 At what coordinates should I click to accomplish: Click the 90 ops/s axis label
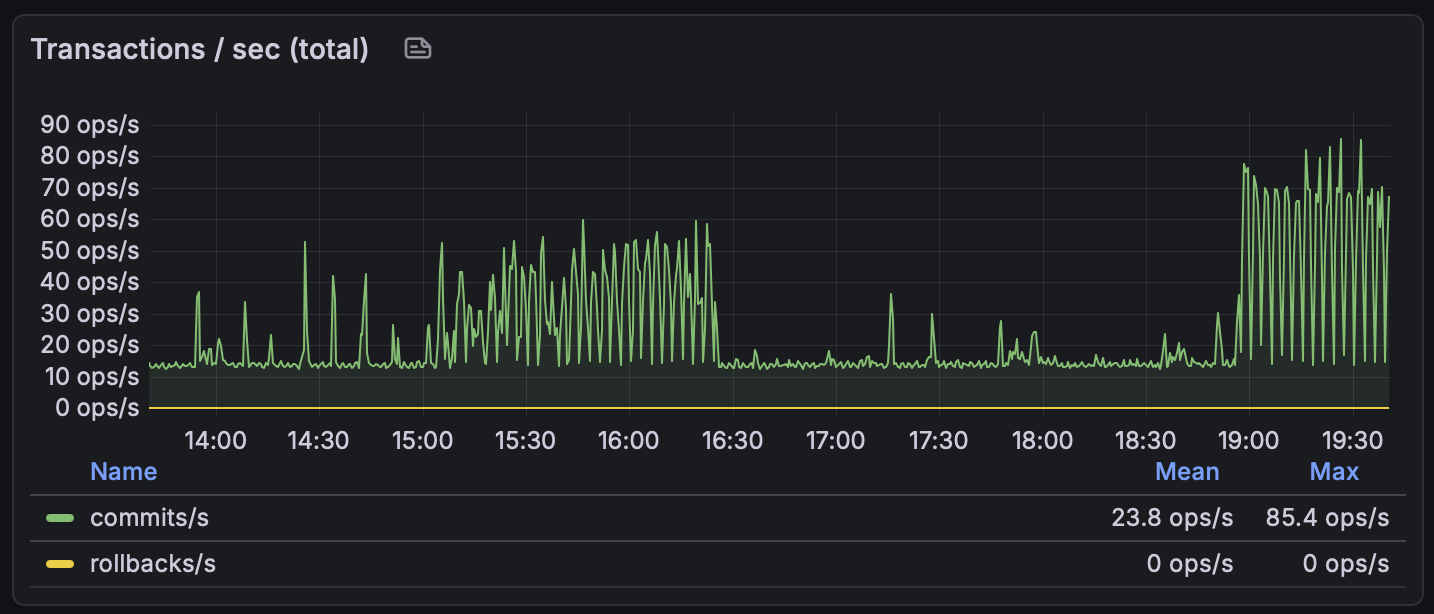tap(89, 124)
